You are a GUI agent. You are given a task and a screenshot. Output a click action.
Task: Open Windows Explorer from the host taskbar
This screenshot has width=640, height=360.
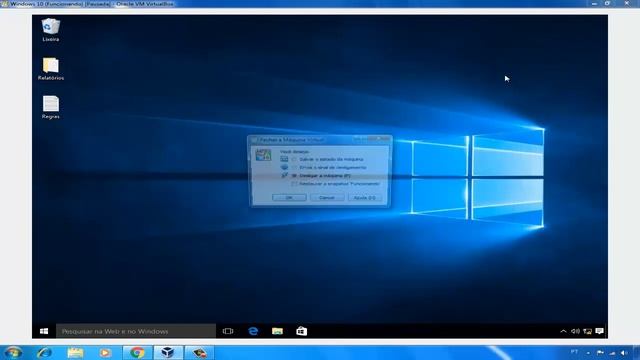[x=75, y=352]
